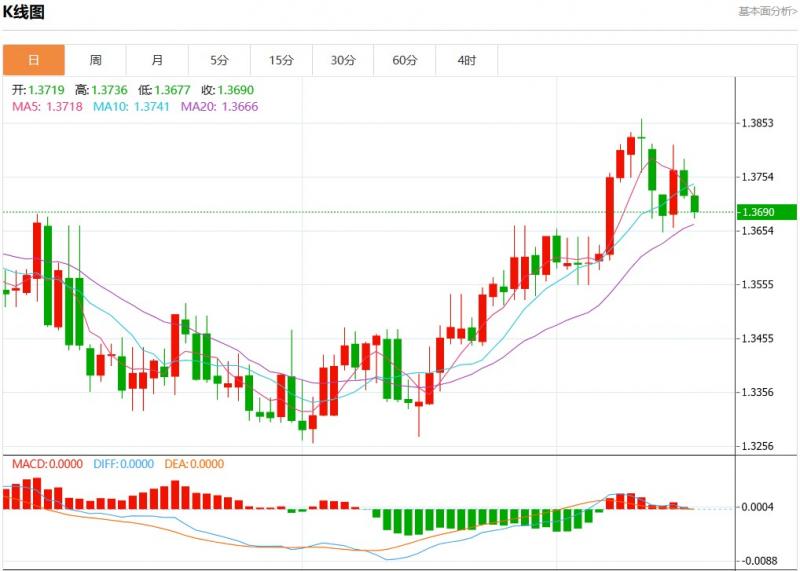Click the rightmost green candlestick
This screenshot has height=571, width=800.
point(696,203)
